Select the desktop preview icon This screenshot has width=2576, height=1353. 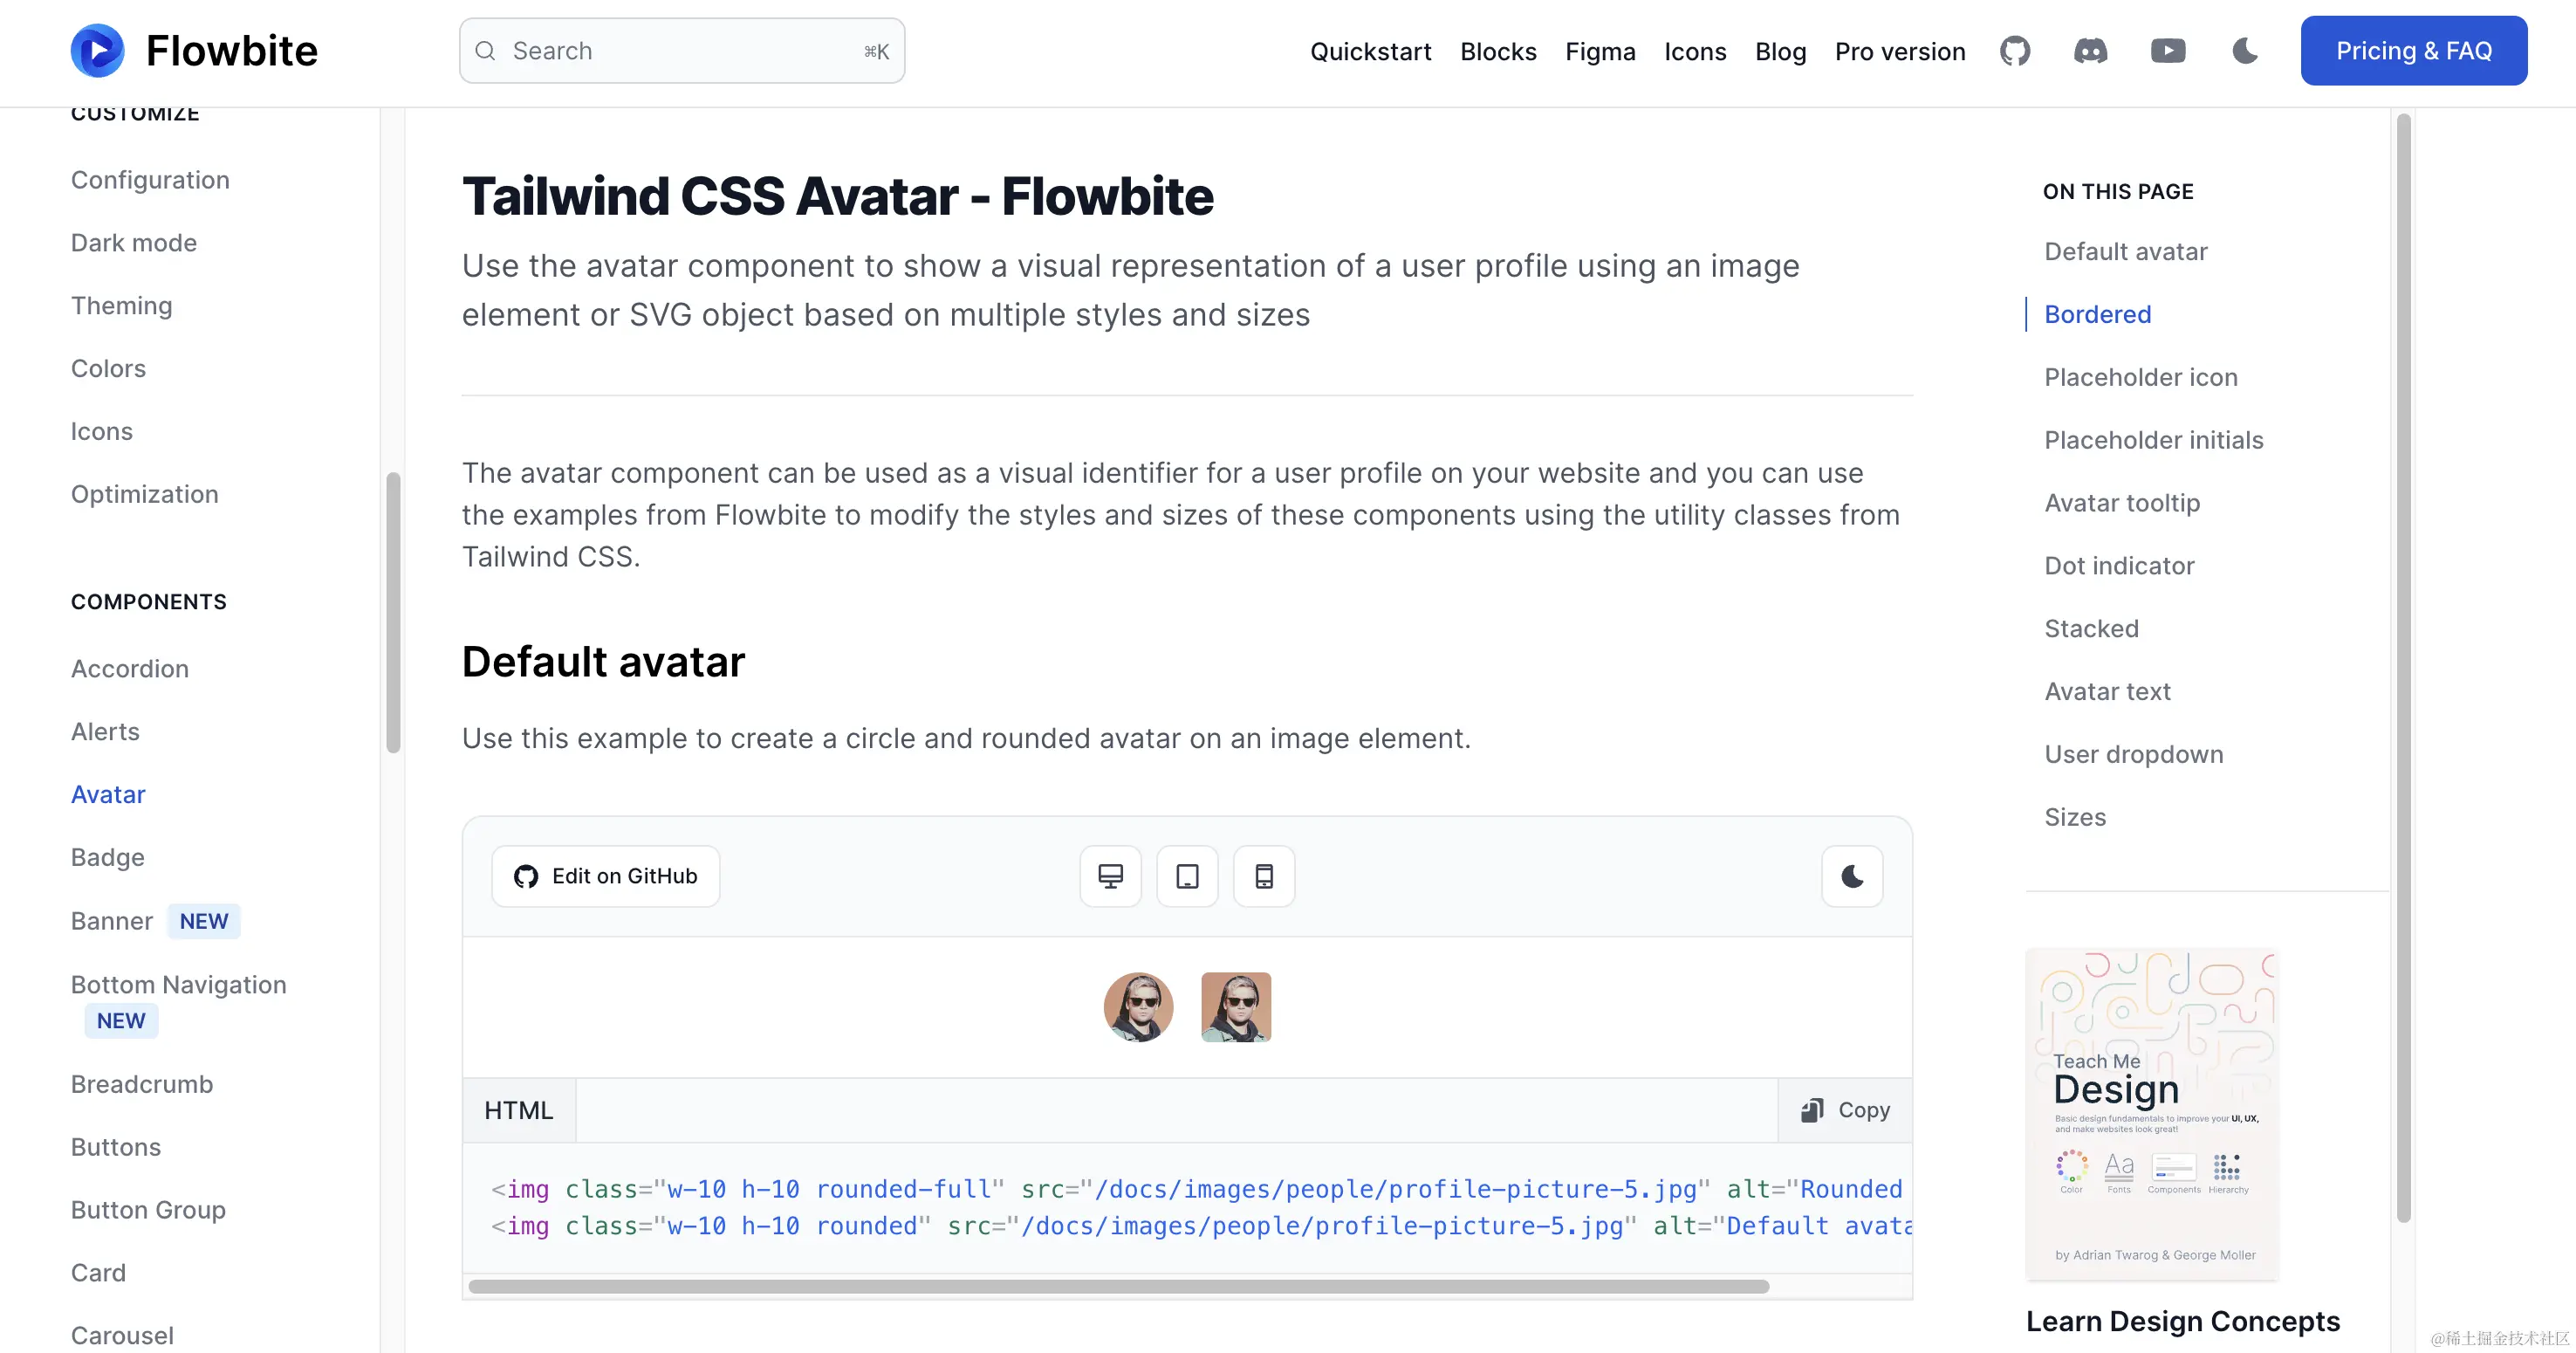[1110, 876]
